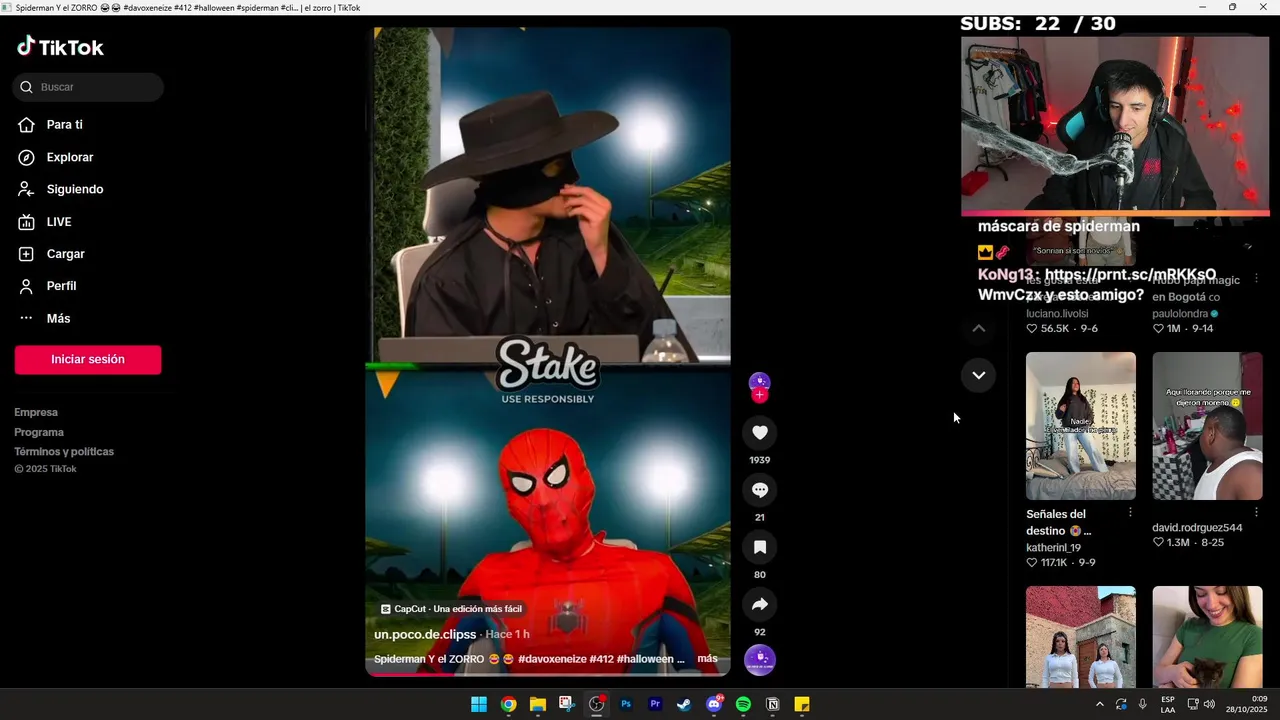
Task: Open options for Señales del destino video
Action: pos(1131,513)
